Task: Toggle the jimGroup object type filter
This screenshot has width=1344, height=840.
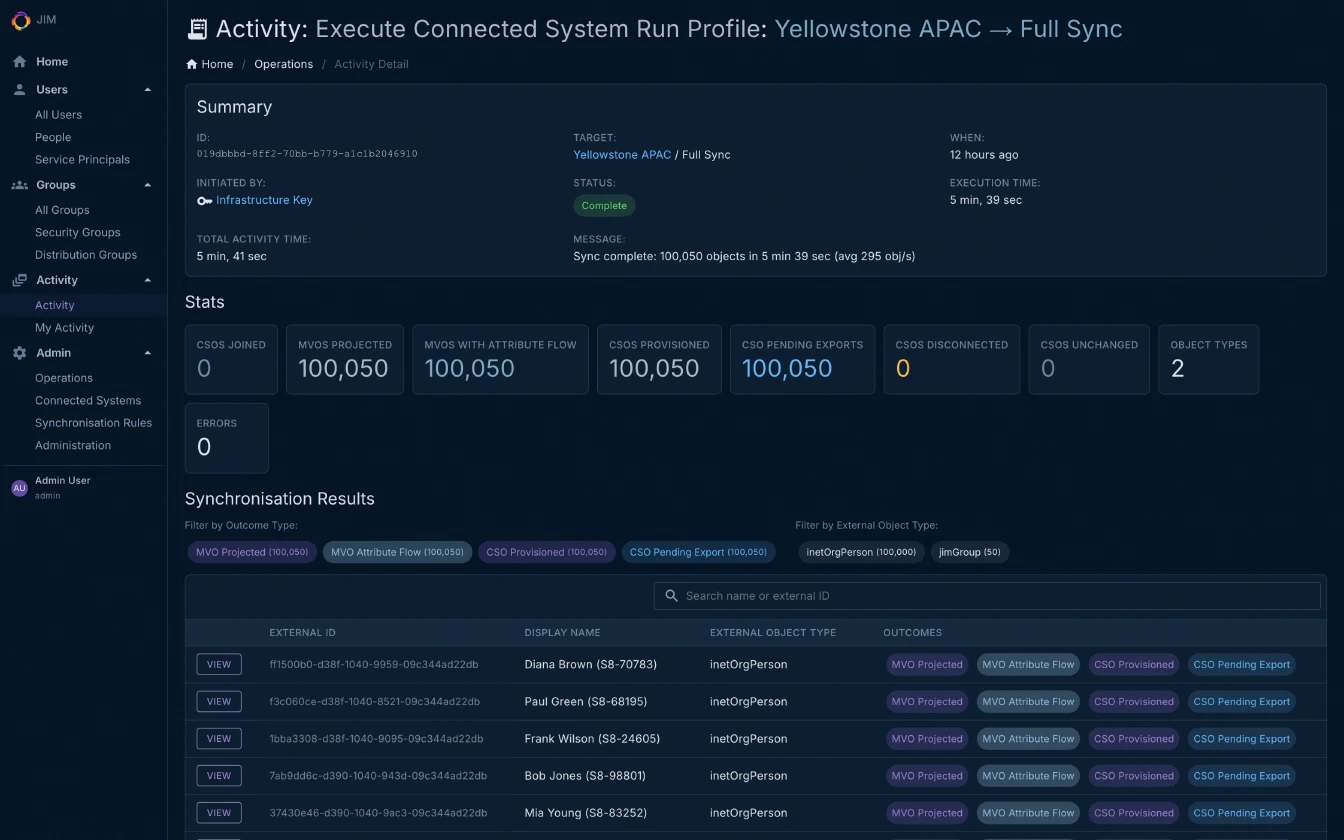Action: [x=969, y=551]
